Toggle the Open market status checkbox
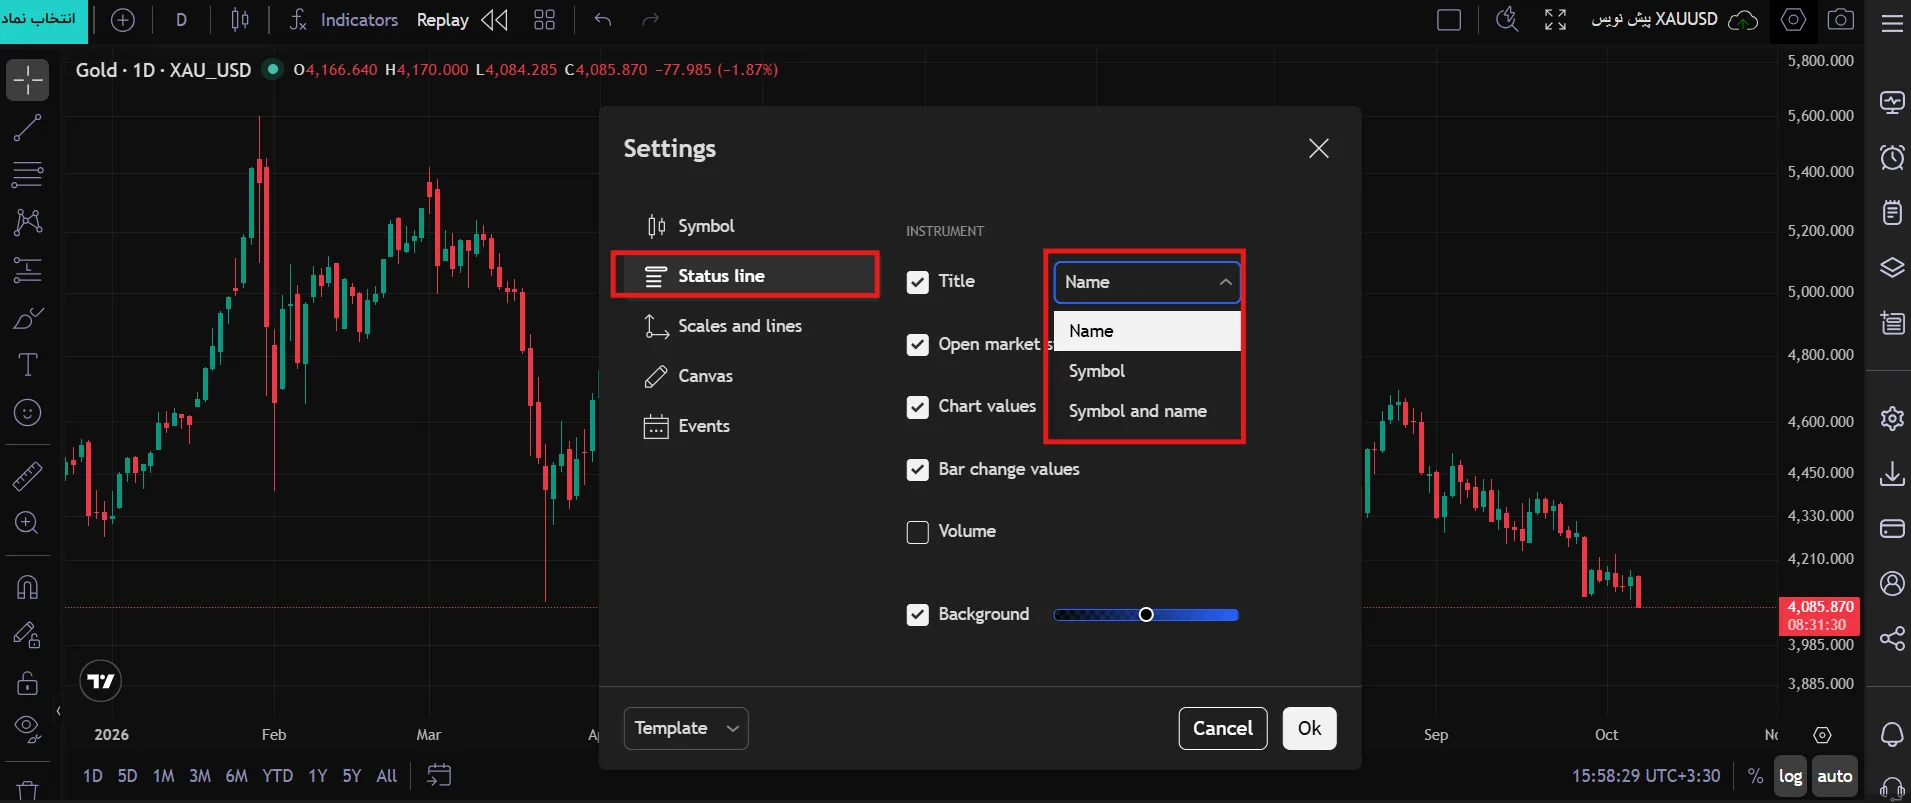The image size is (1911, 803). coord(917,345)
